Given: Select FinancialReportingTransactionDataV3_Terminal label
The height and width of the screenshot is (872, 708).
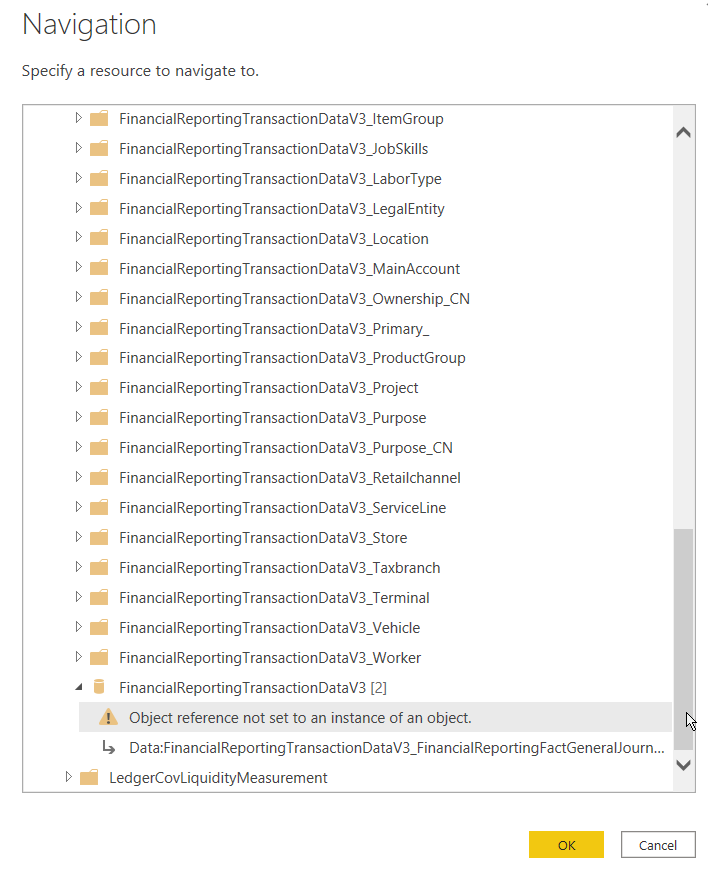Looking at the screenshot, I should pyautogui.click(x=274, y=598).
